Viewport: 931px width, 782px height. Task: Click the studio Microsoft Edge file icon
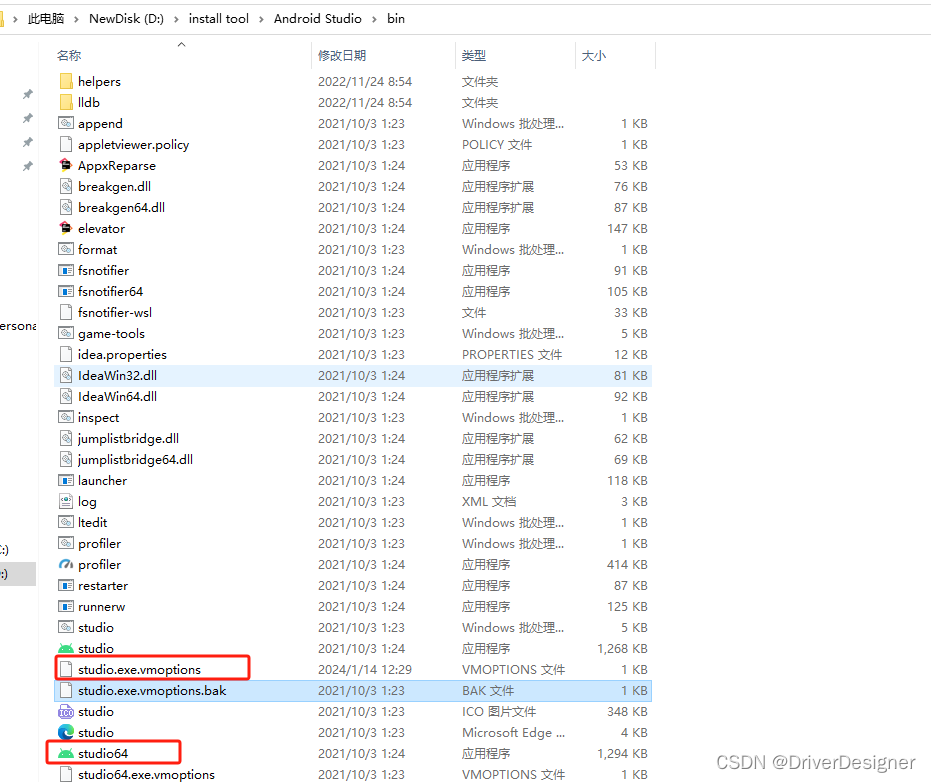[66, 732]
